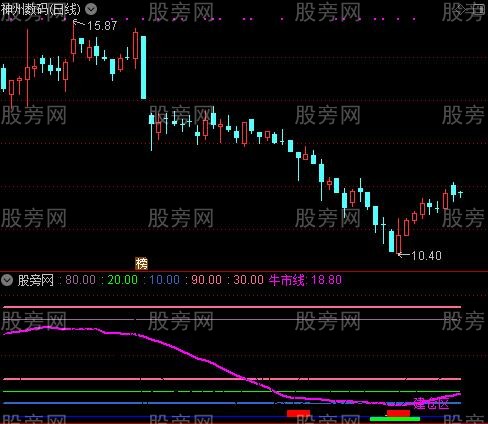This screenshot has width=488, height=424.
Task: Select the 90.00 indicator value
Action: point(206,280)
